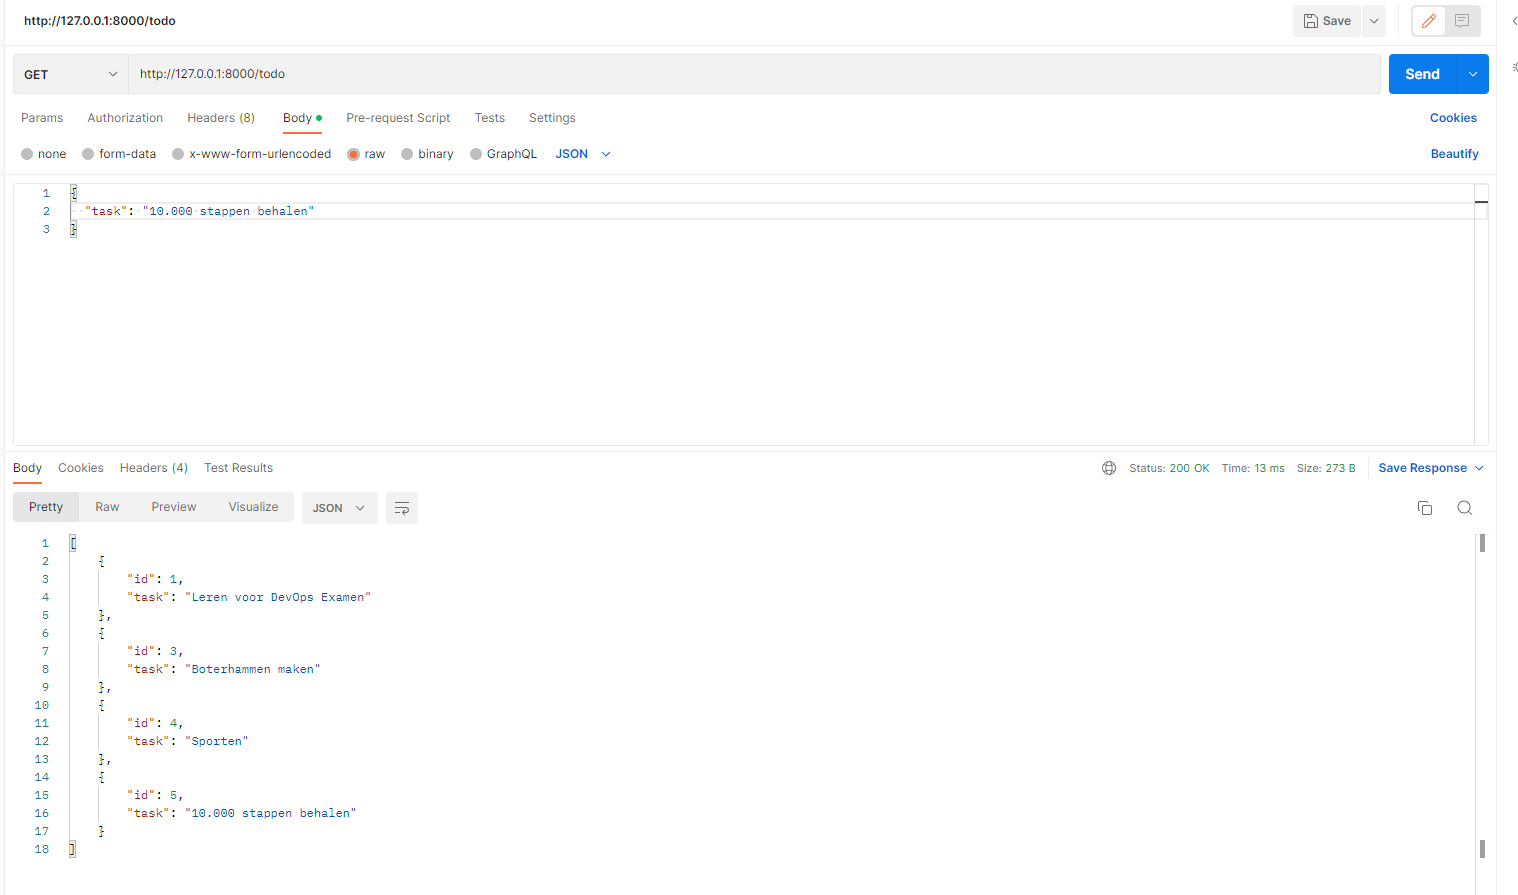Select the raw body type radio button

point(355,153)
